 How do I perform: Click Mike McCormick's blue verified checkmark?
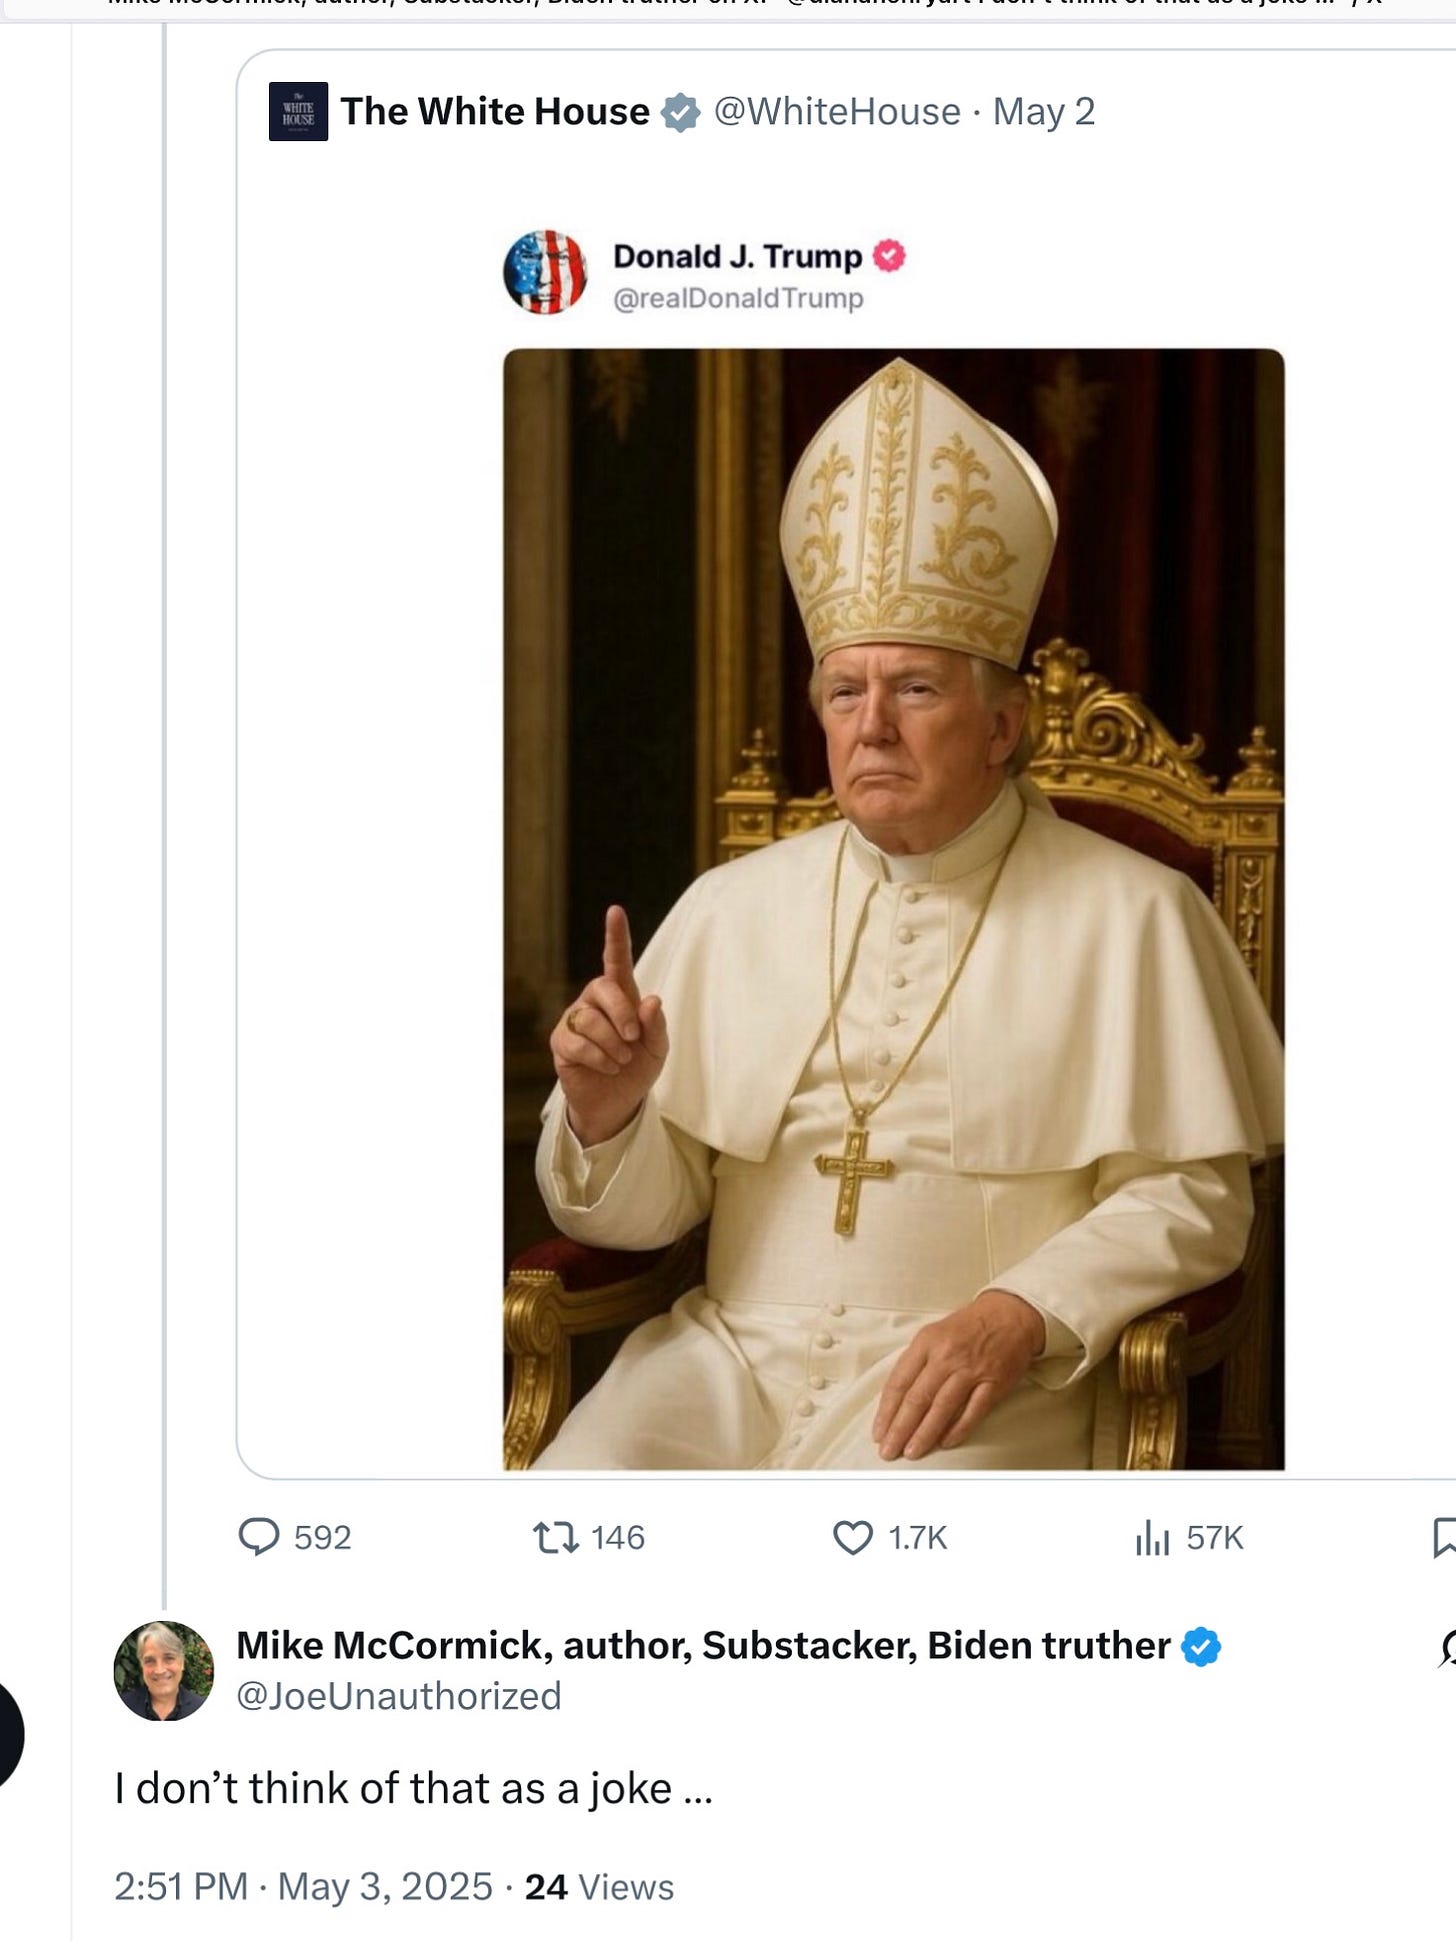tap(1200, 1646)
